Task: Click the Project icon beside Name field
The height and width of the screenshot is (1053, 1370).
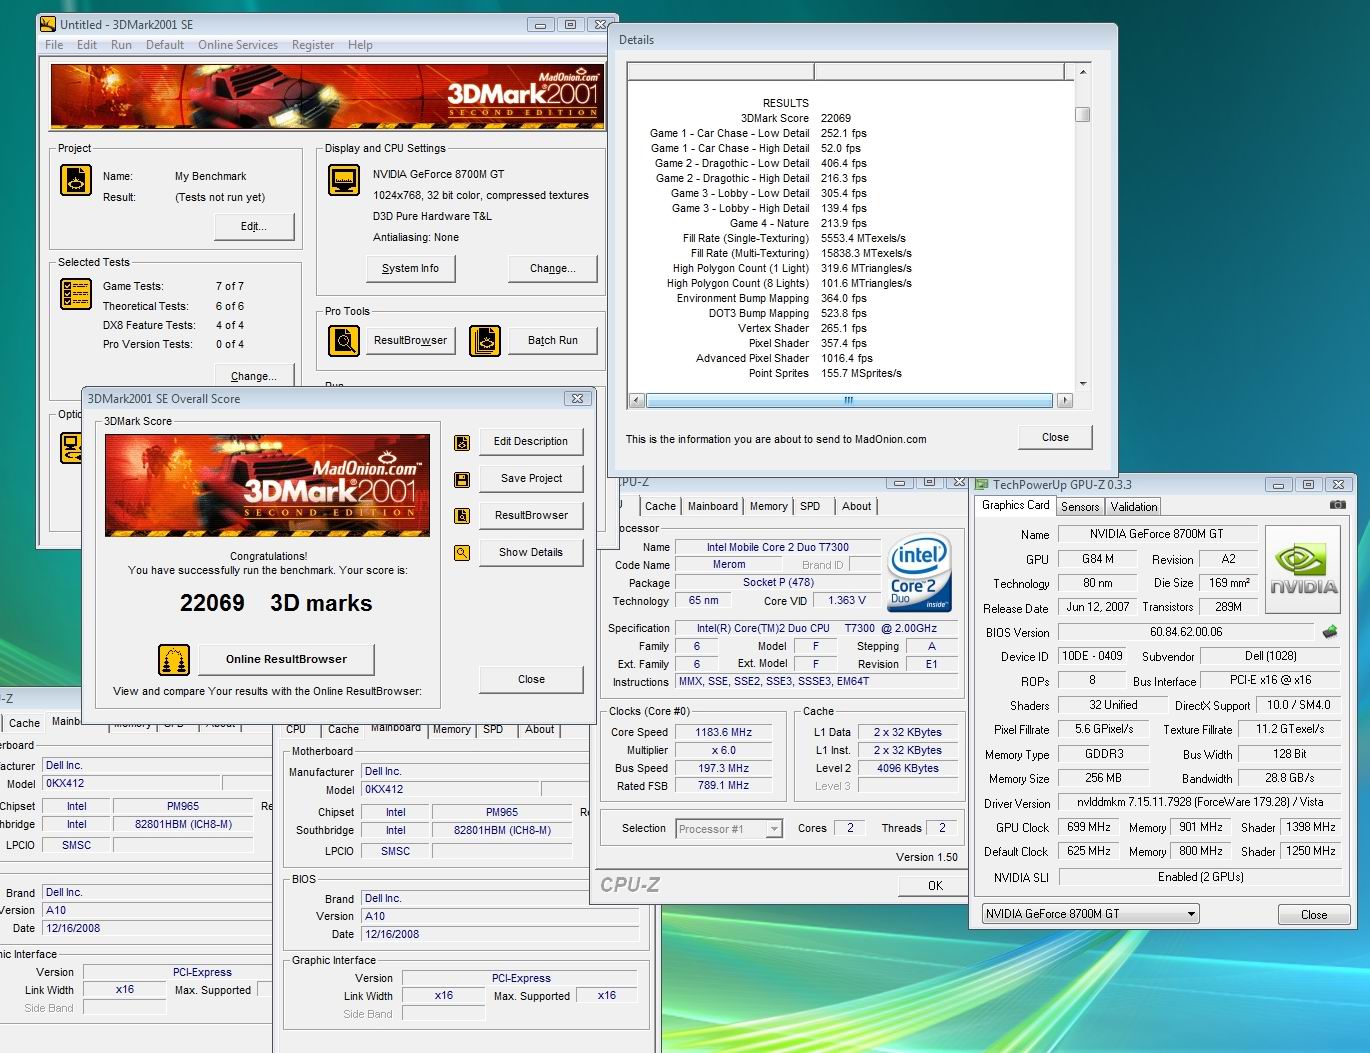Action: click(76, 180)
